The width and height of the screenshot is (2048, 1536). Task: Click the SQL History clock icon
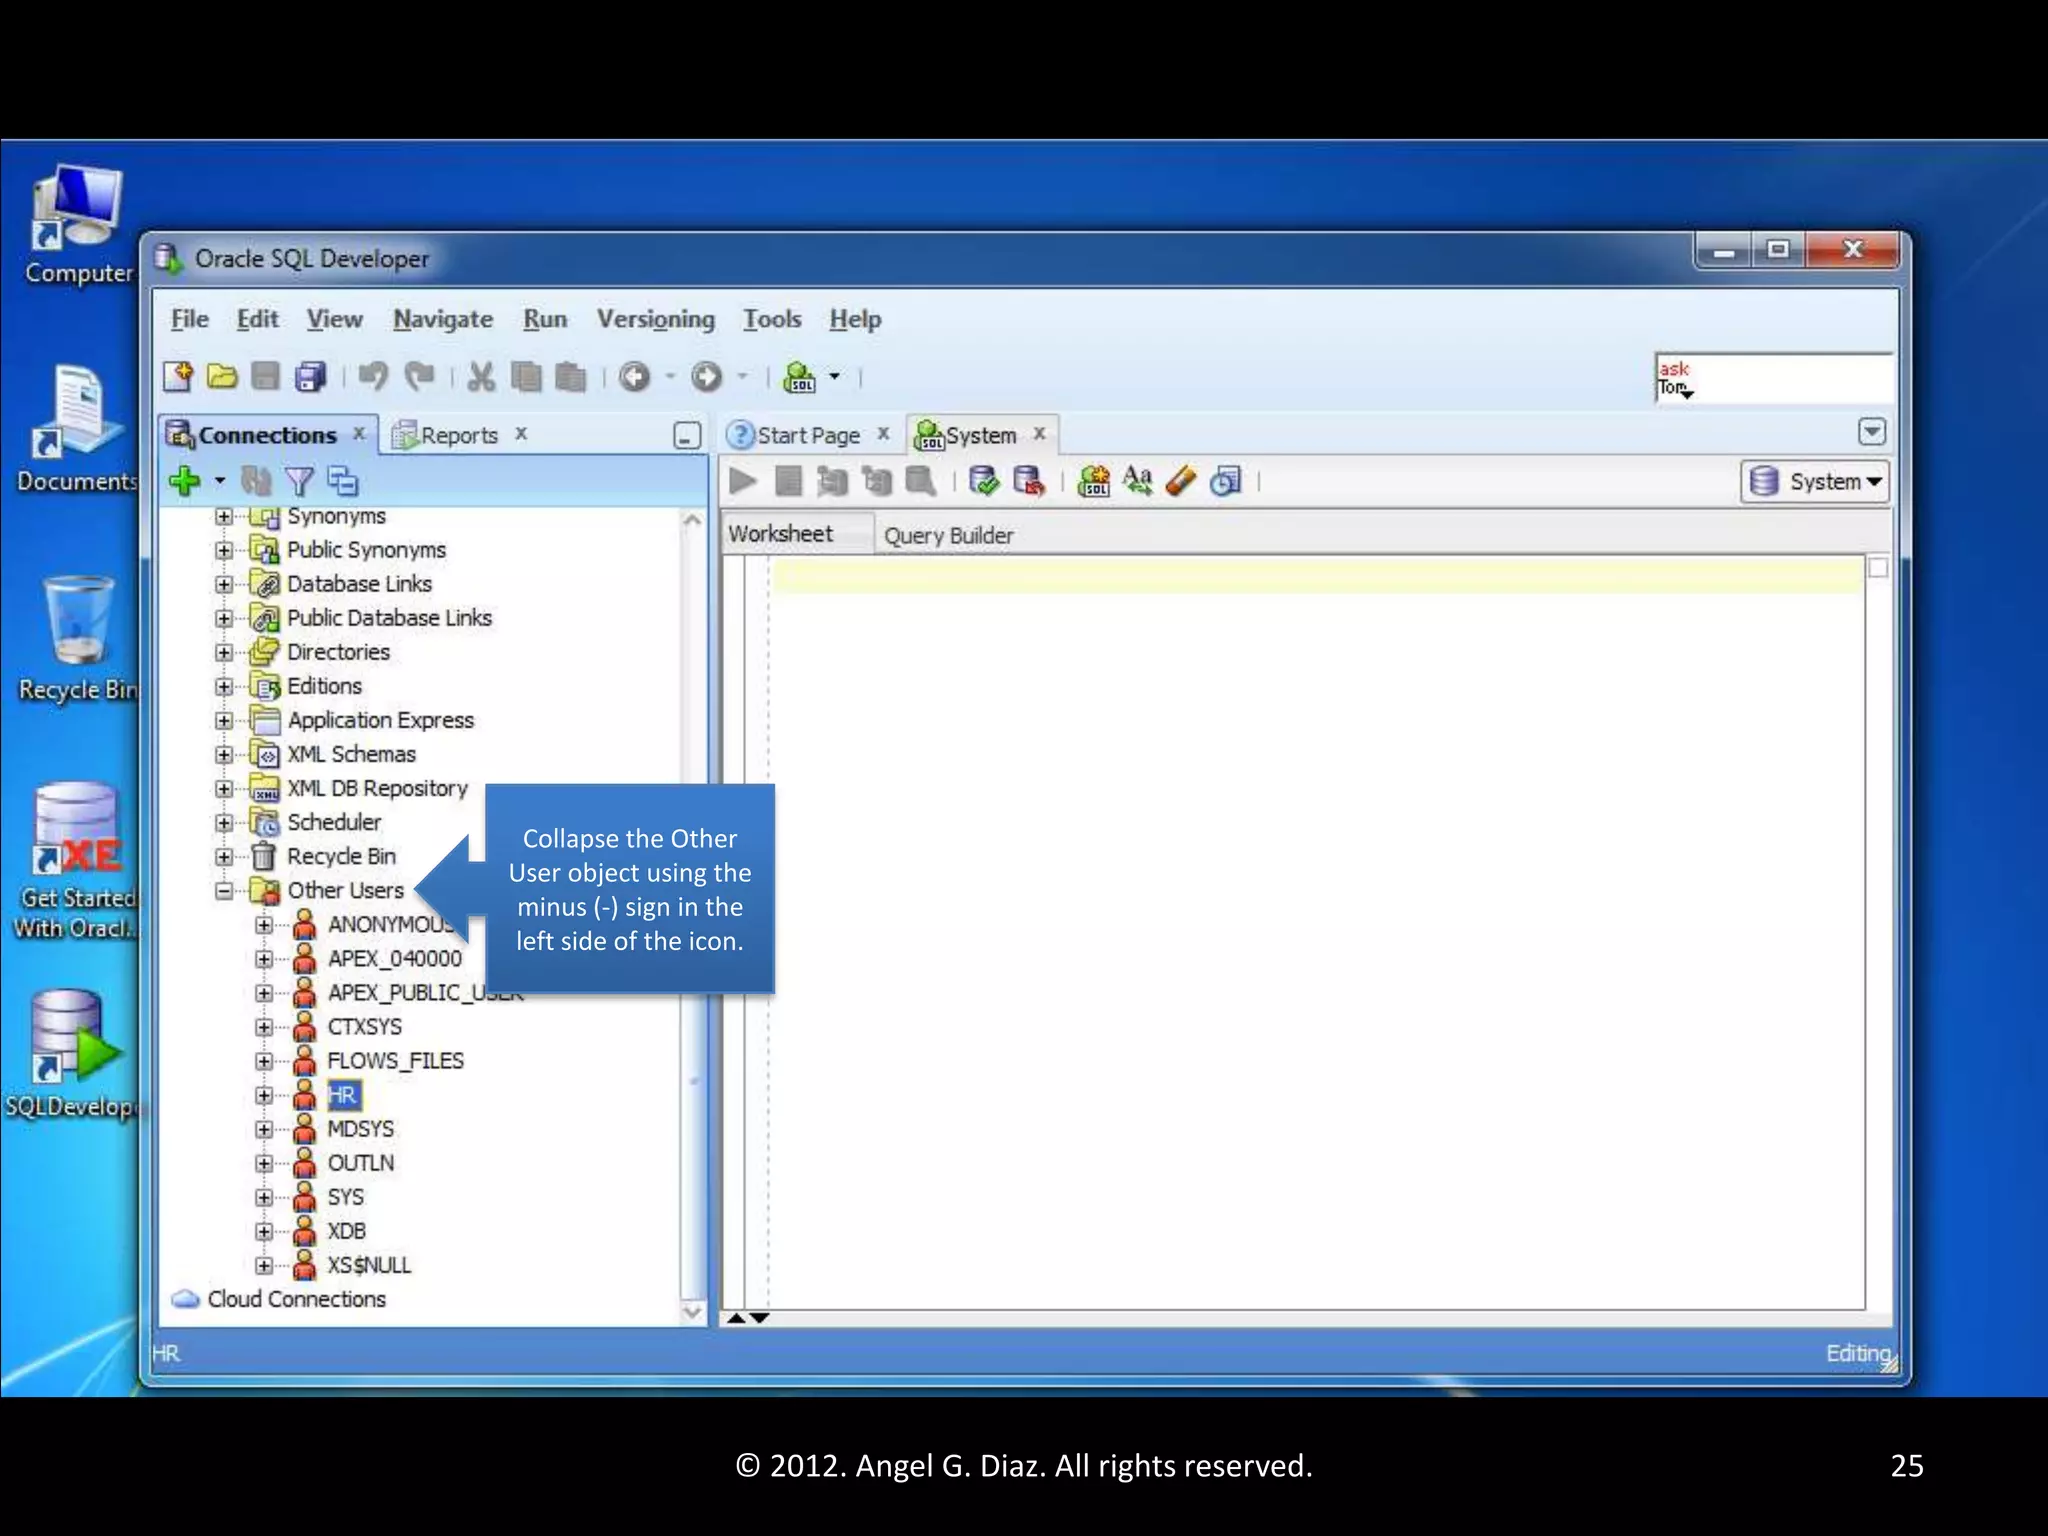tap(1225, 482)
